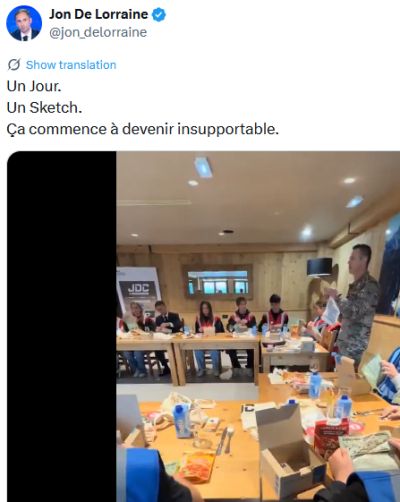
Task: Show translation of the French post
Action: [x=71, y=65]
